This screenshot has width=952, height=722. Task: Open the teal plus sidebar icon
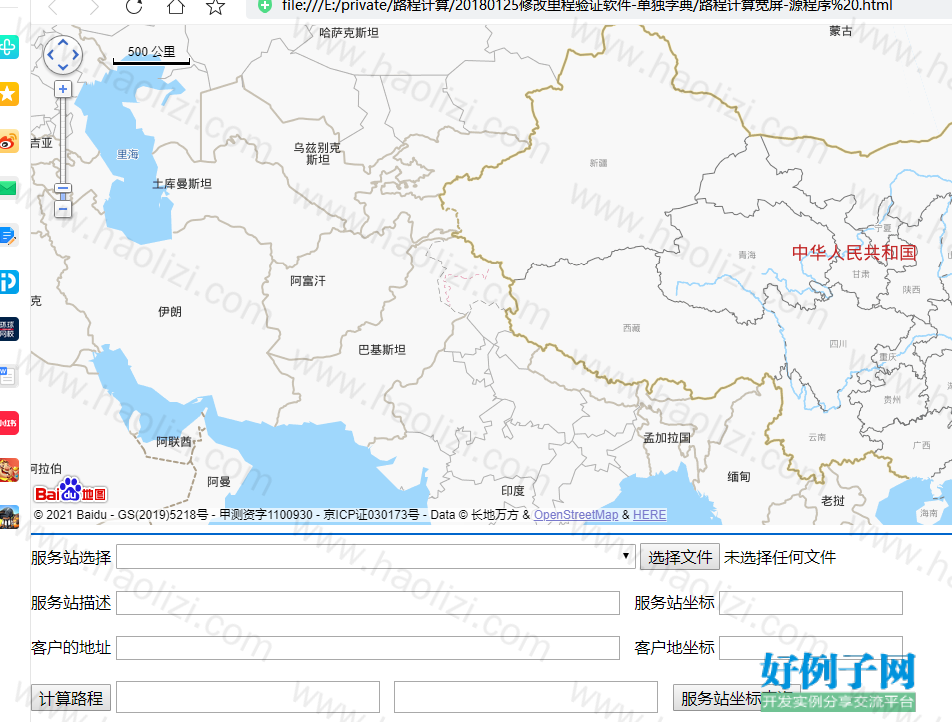(8, 47)
